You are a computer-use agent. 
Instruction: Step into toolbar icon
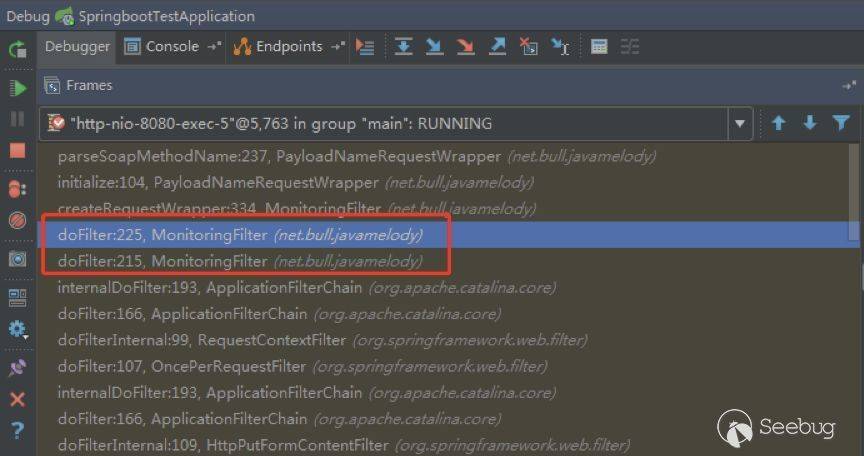point(434,47)
